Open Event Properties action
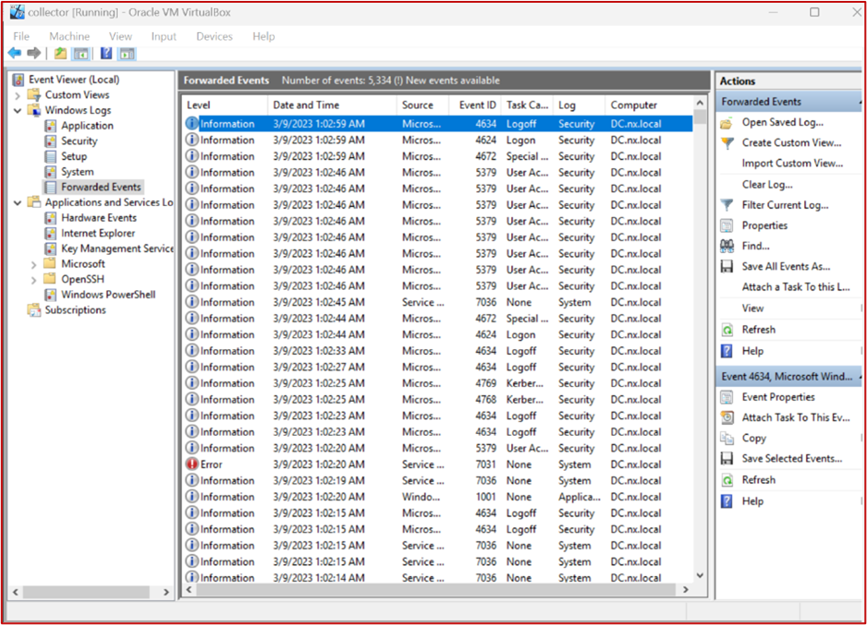The image size is (867, 625). pos(778,397)
